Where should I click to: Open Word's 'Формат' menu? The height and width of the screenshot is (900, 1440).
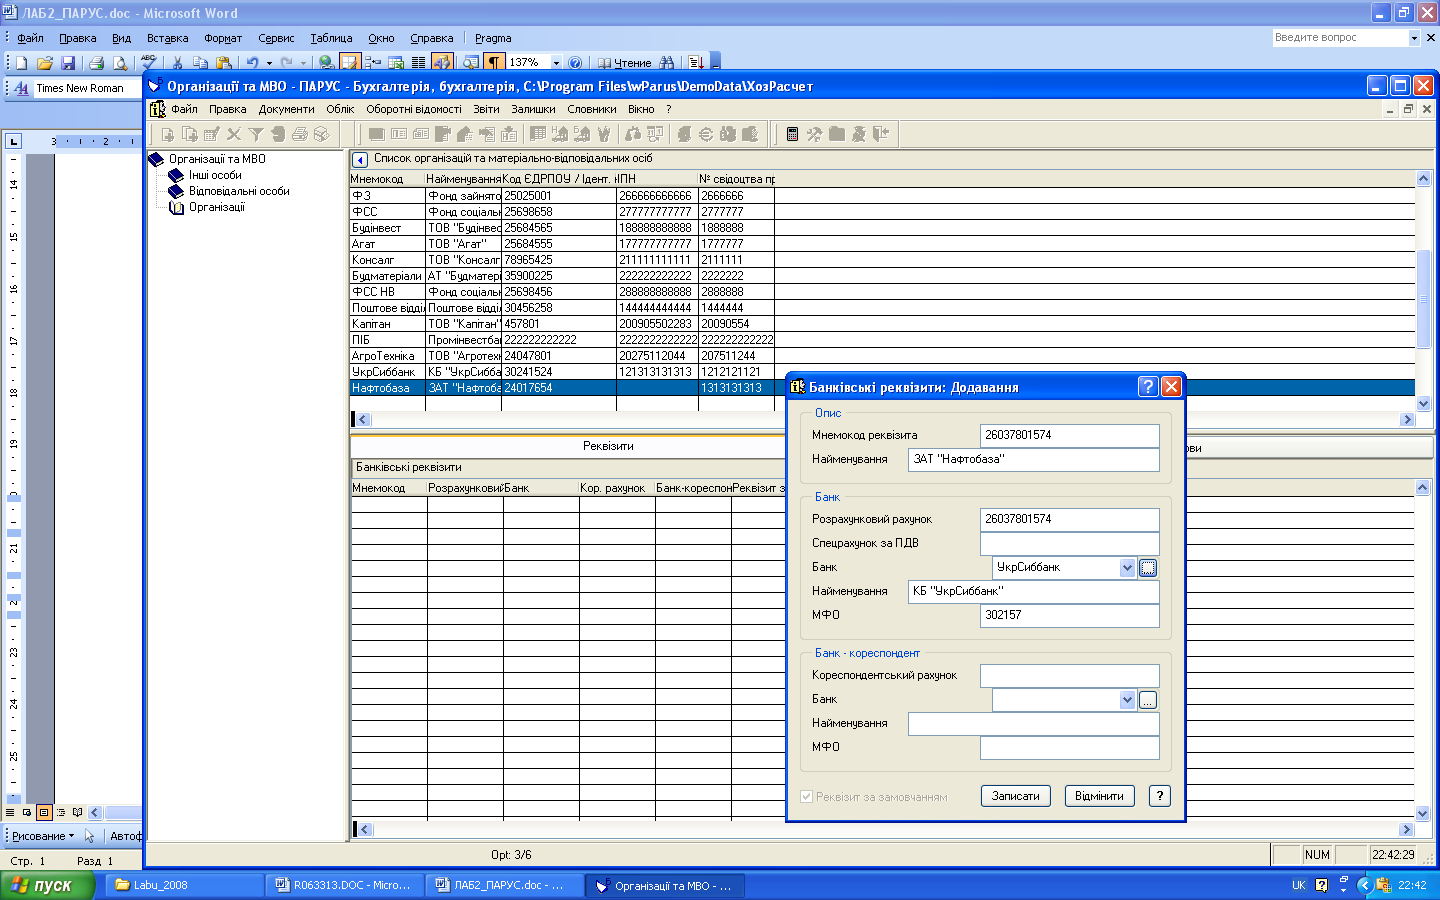point(223,38)
